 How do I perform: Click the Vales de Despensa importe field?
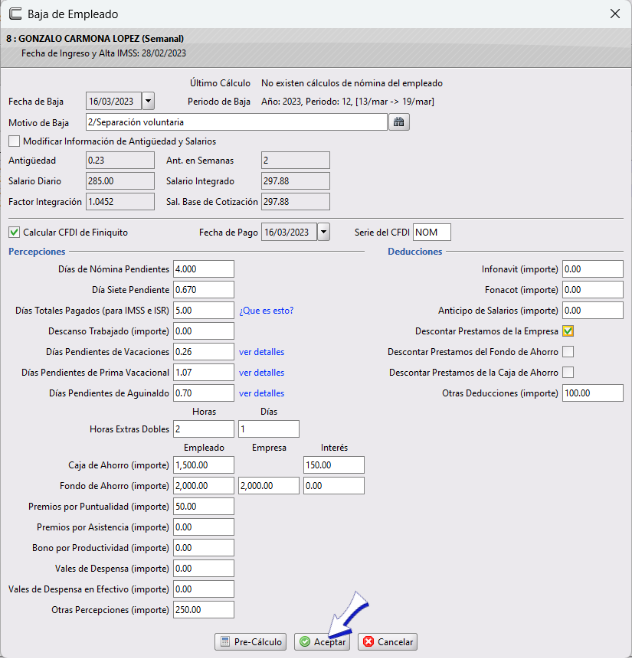(204, 569)
